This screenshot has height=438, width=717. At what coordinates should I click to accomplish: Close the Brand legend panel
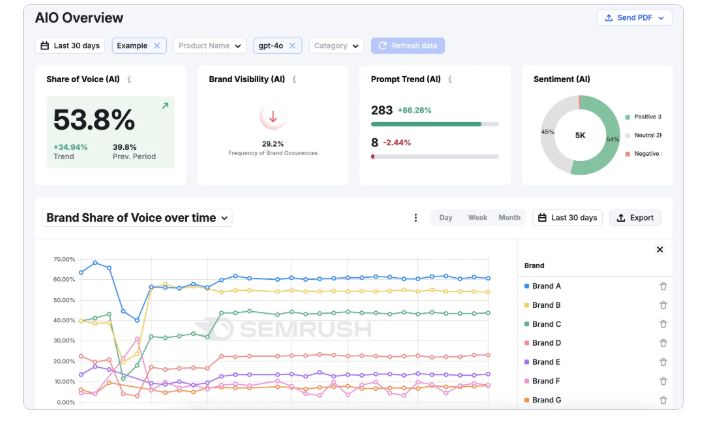659,250
